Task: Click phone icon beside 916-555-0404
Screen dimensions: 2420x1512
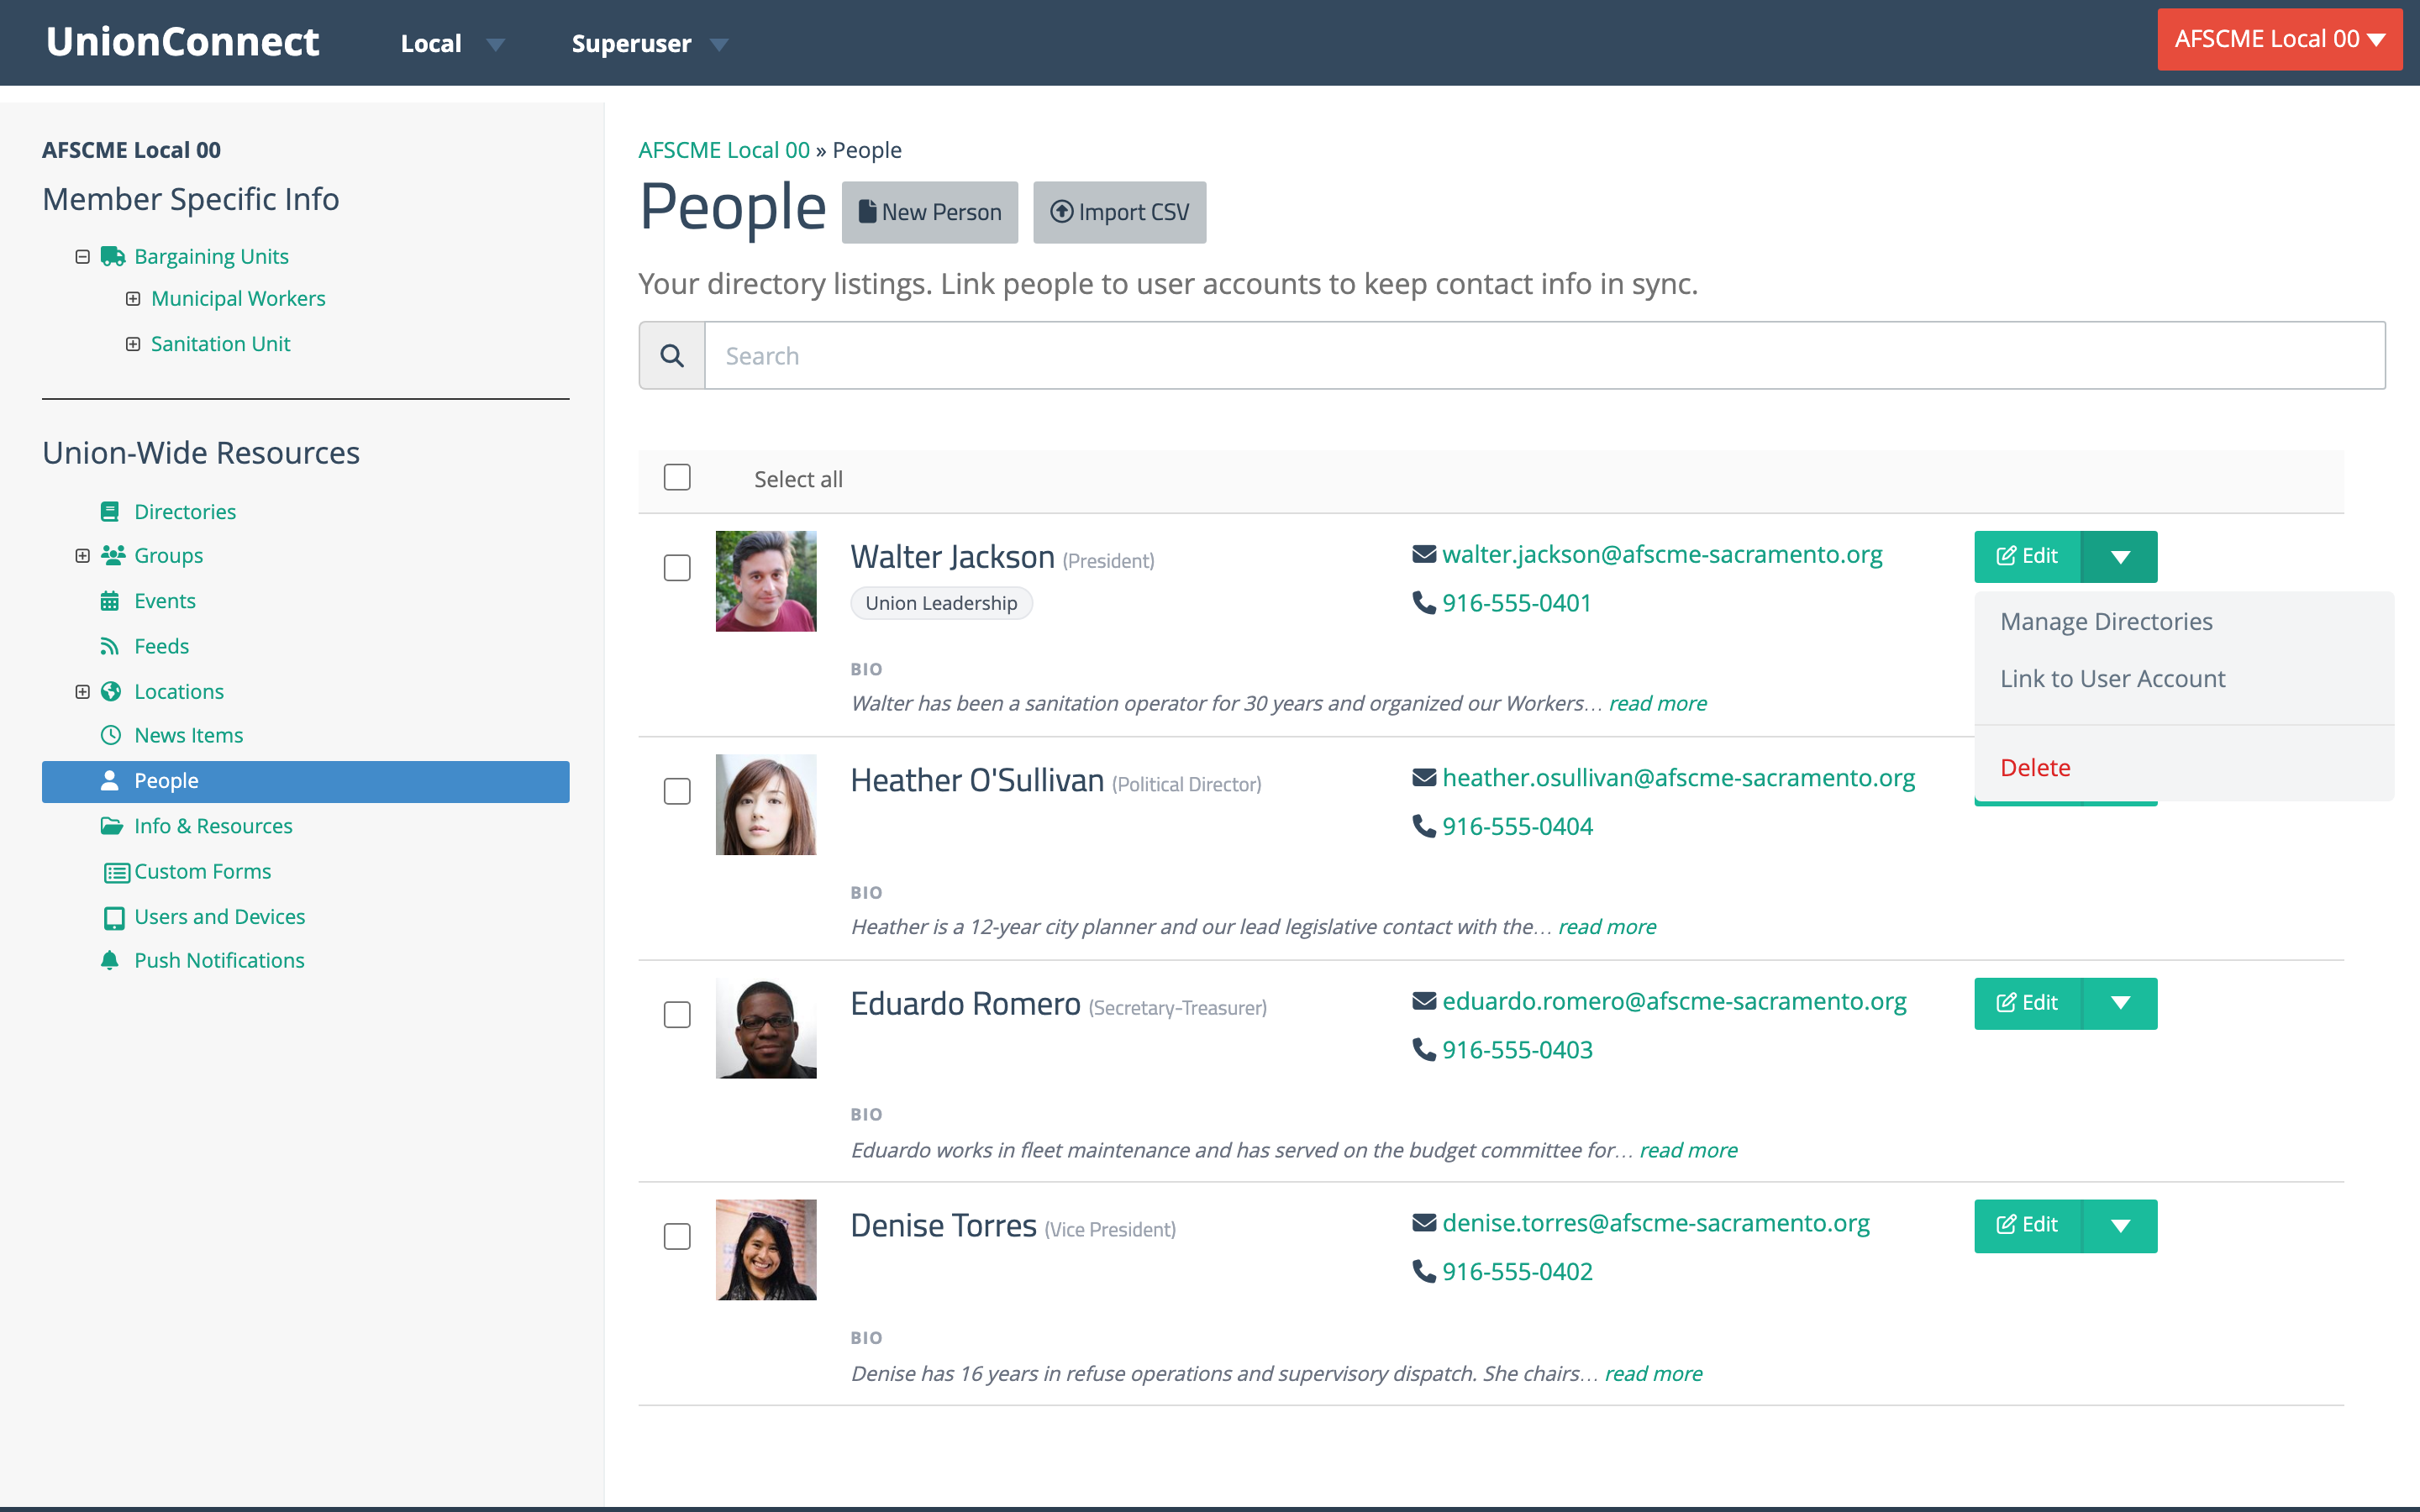Action: point(1424,826)
